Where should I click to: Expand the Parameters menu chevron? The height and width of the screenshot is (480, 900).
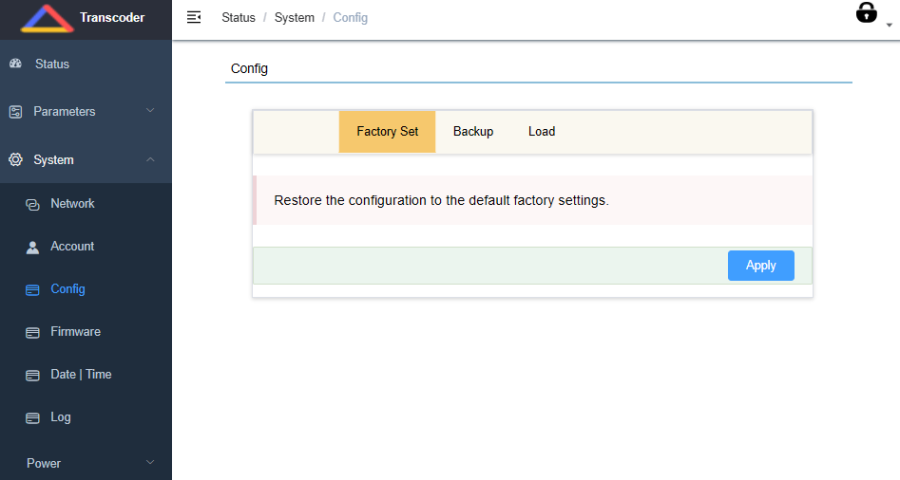(x=150, y=111)
